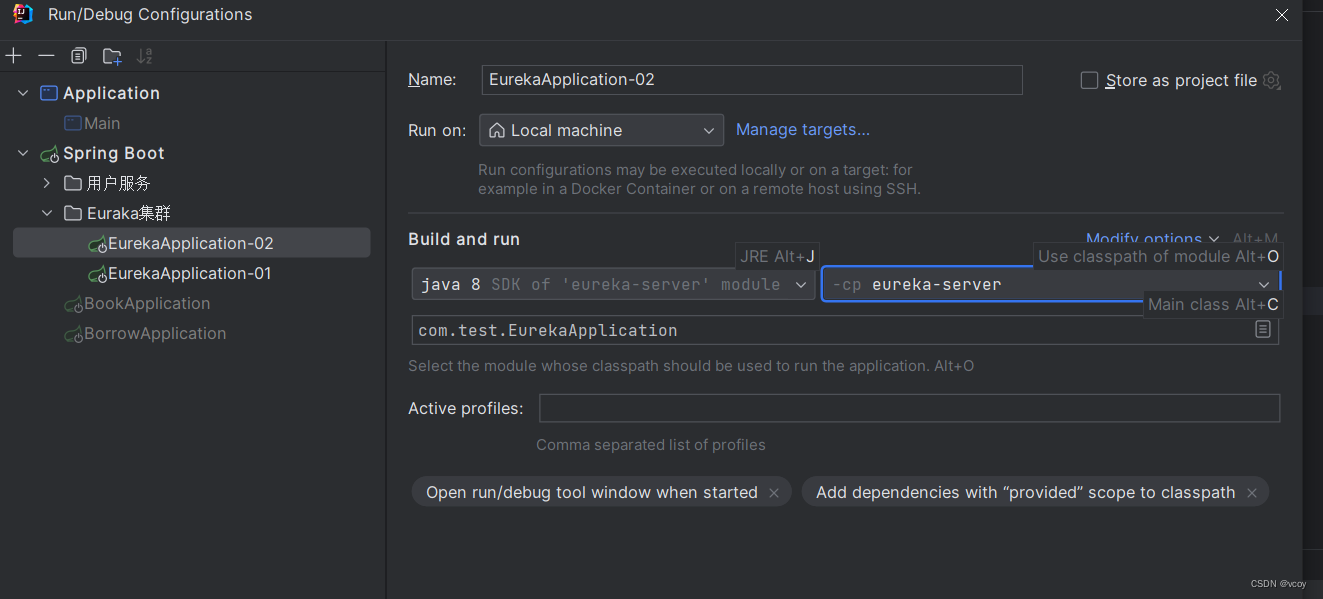1323x599 pixels.
Task: Collapse the Application tree node
Action: pos(23,93)
